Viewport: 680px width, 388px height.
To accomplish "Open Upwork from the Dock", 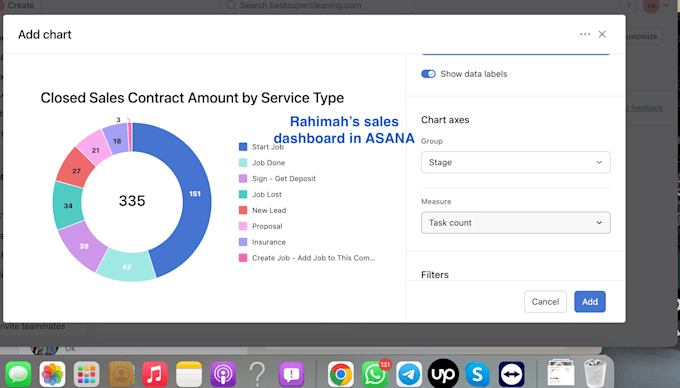I will (x=443, y=374).
